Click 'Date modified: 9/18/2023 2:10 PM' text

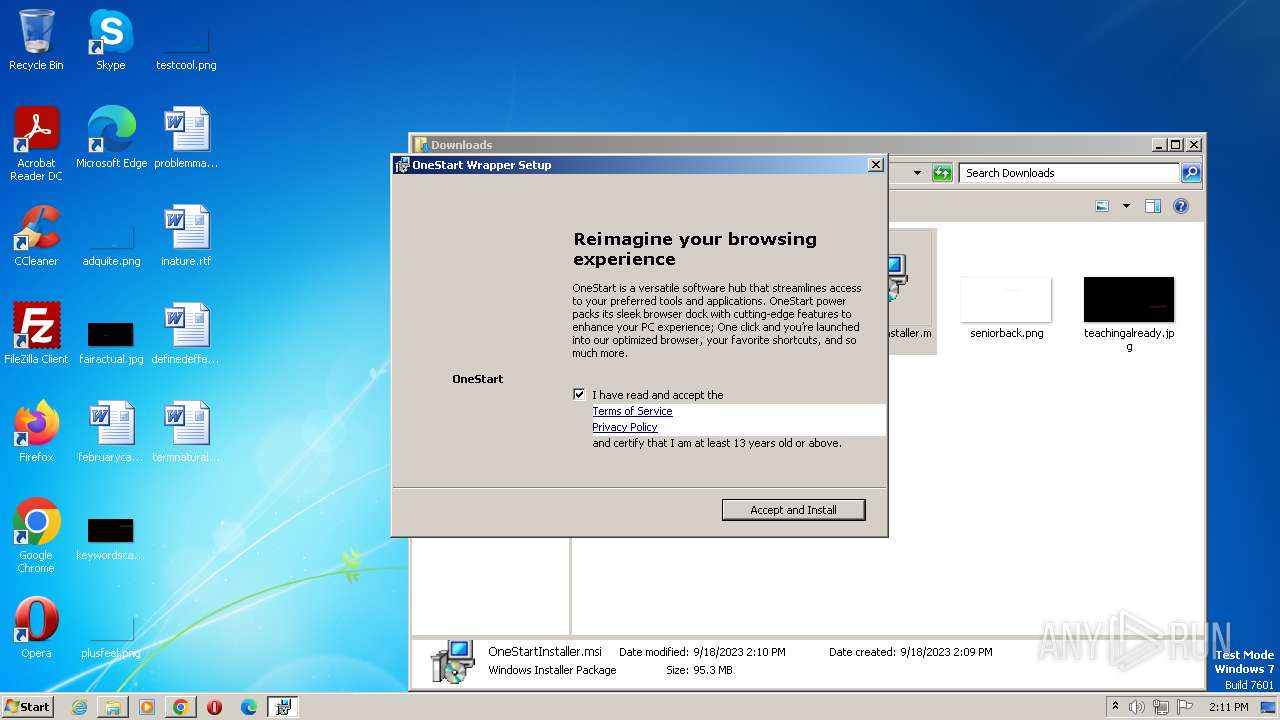702,652
